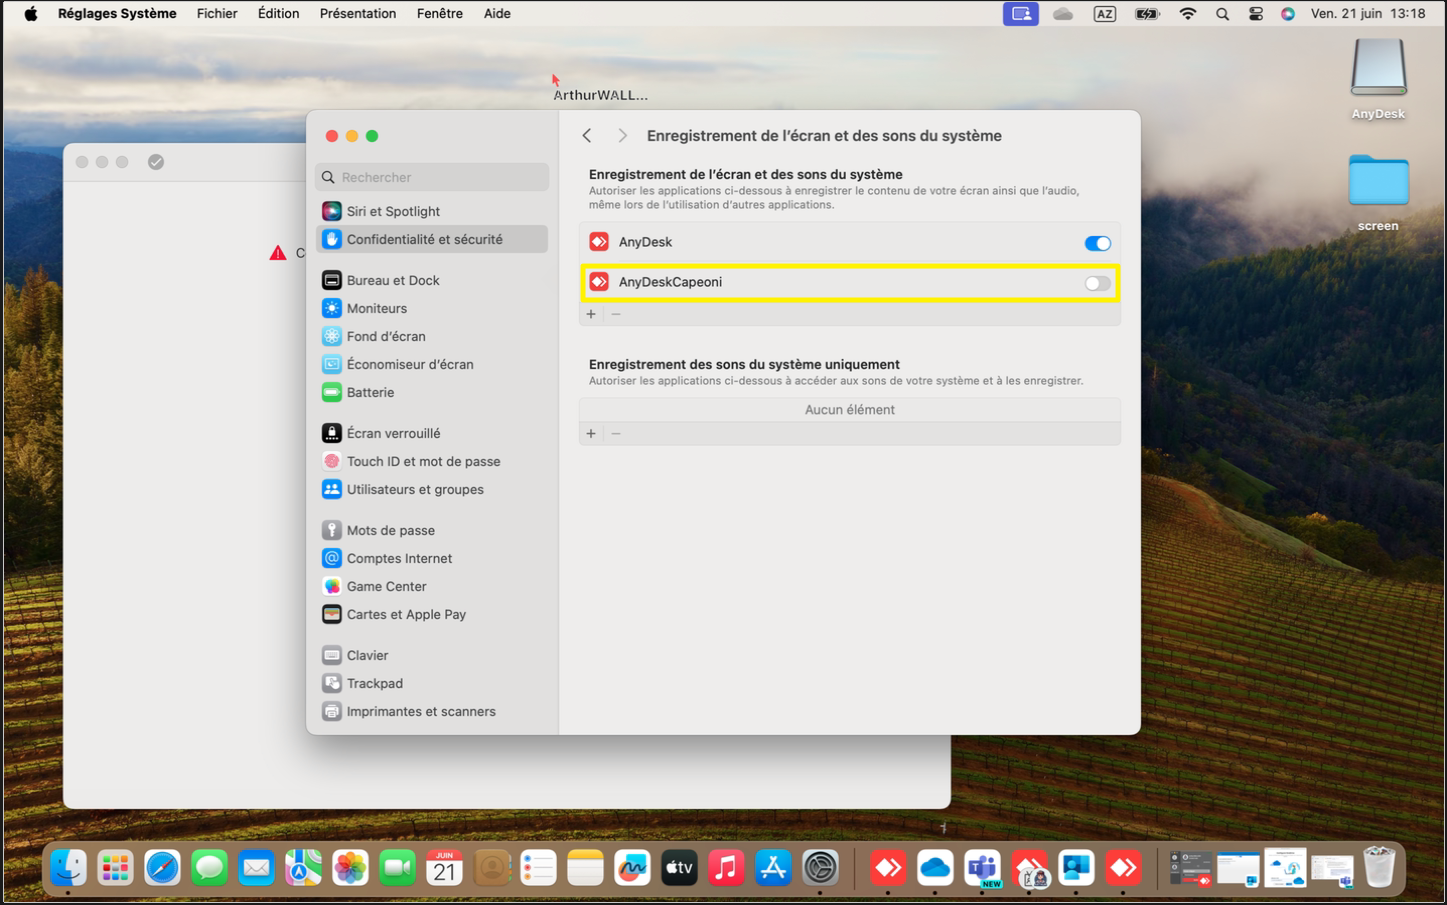Open Siri et Spotlight in the sidebar
The width and height of the screenshot is (1447, 905).
(x=432, y=211)
